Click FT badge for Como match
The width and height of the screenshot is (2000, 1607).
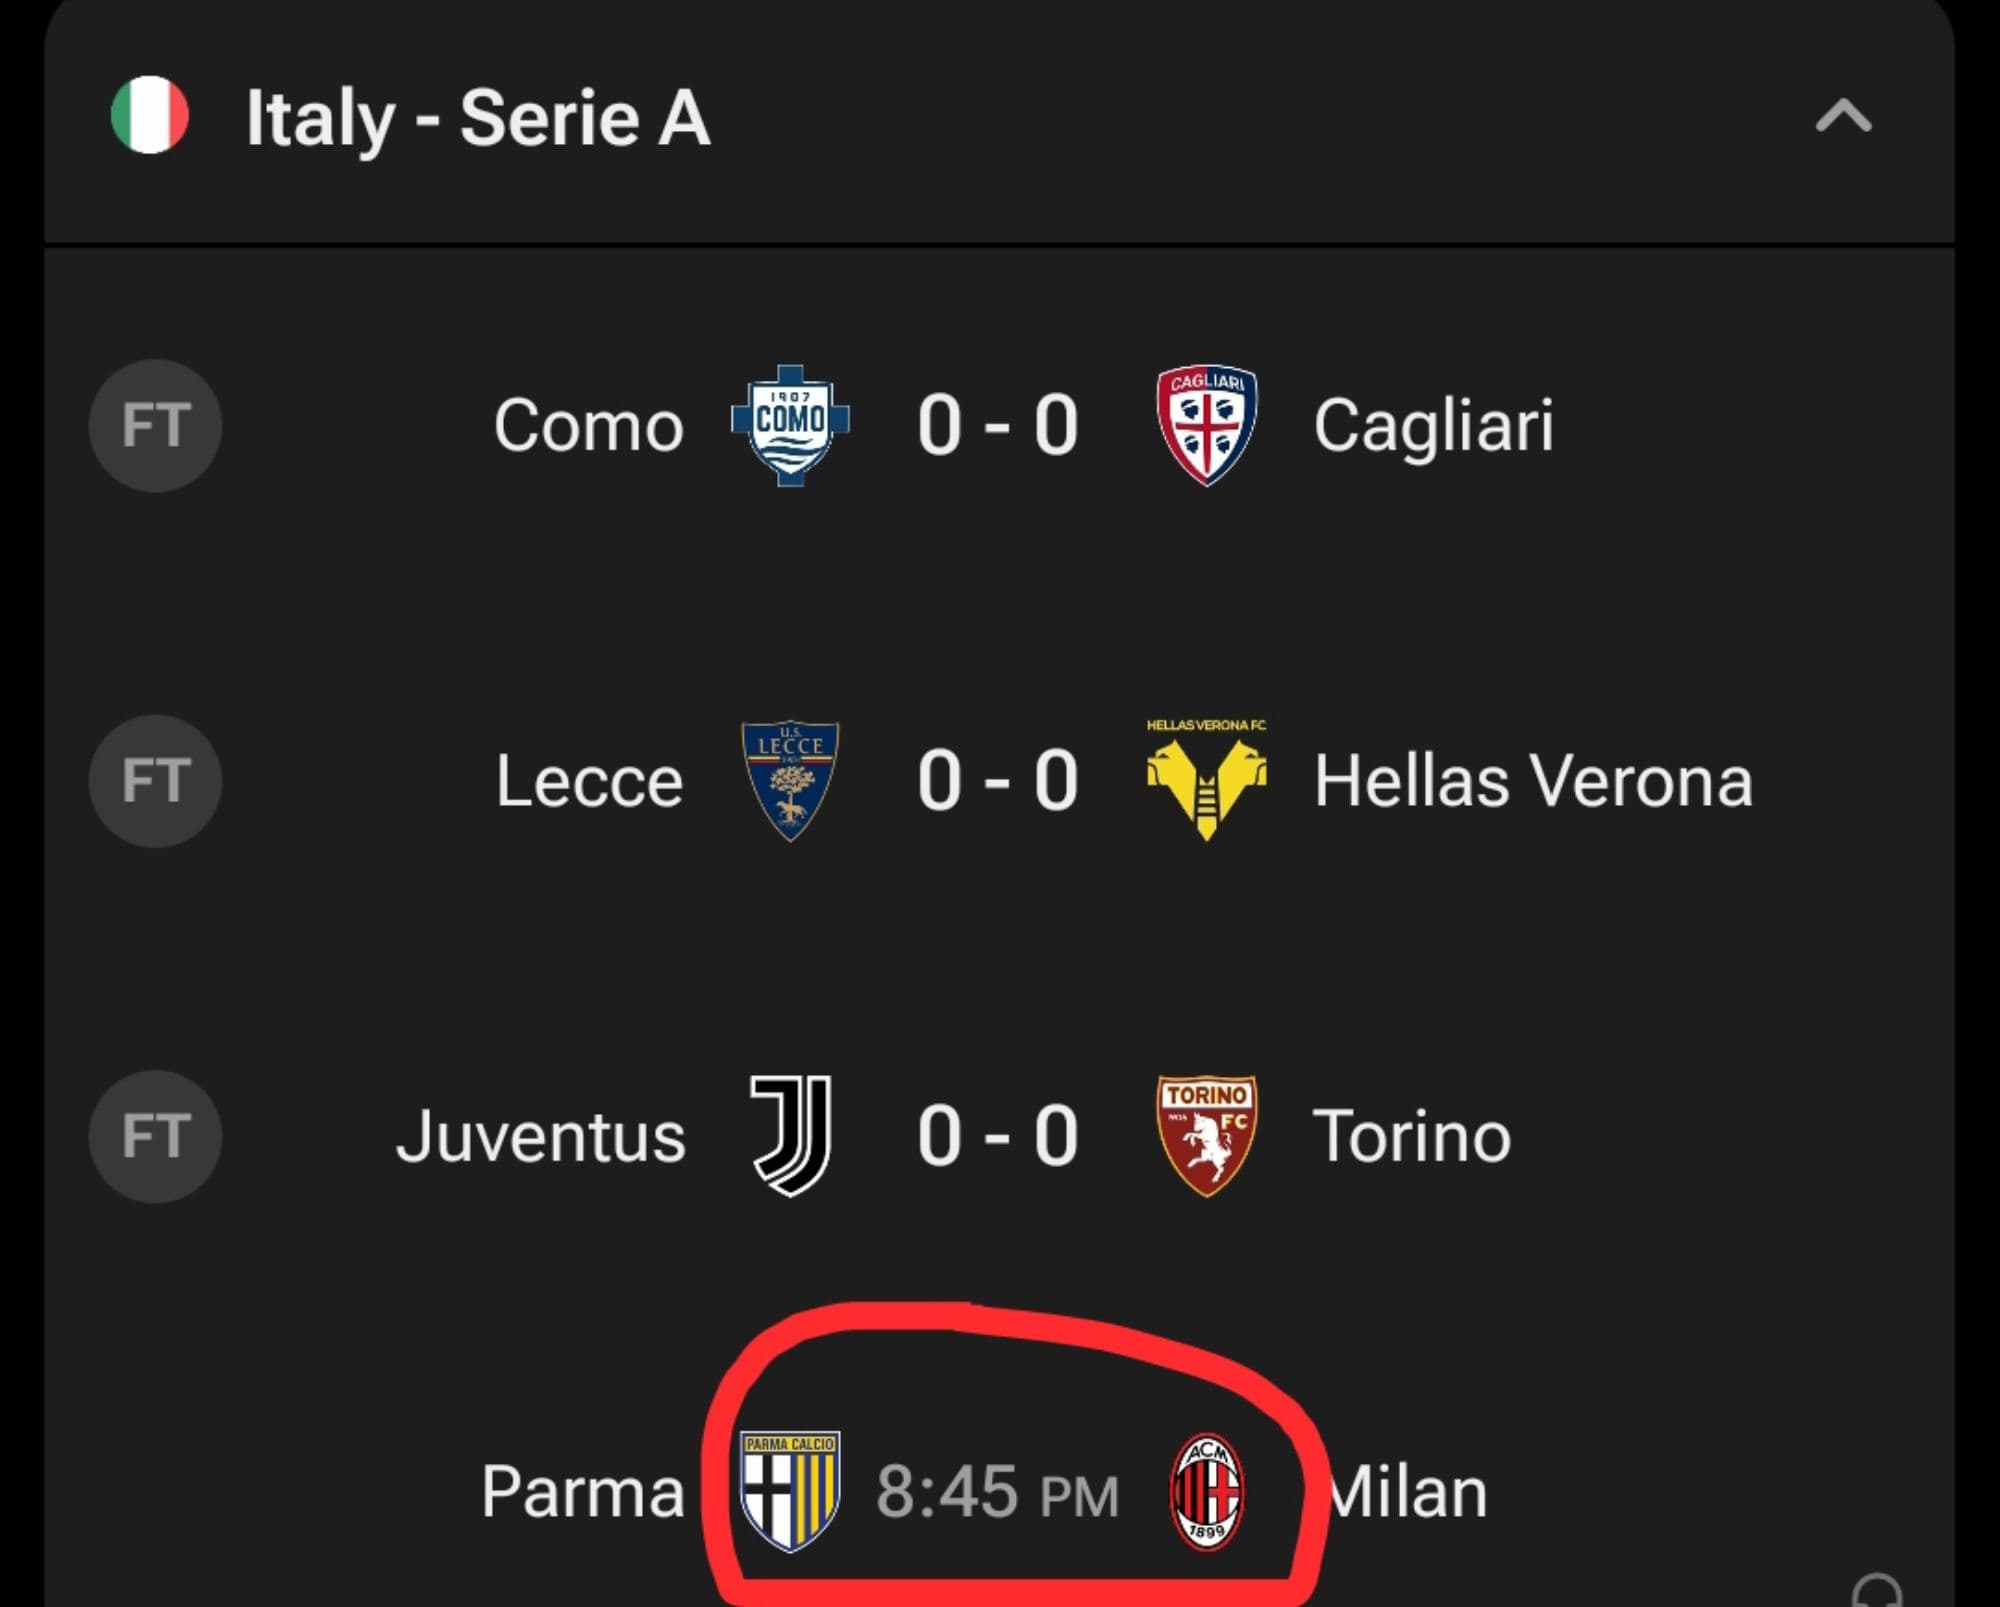[x=155, y=425]
